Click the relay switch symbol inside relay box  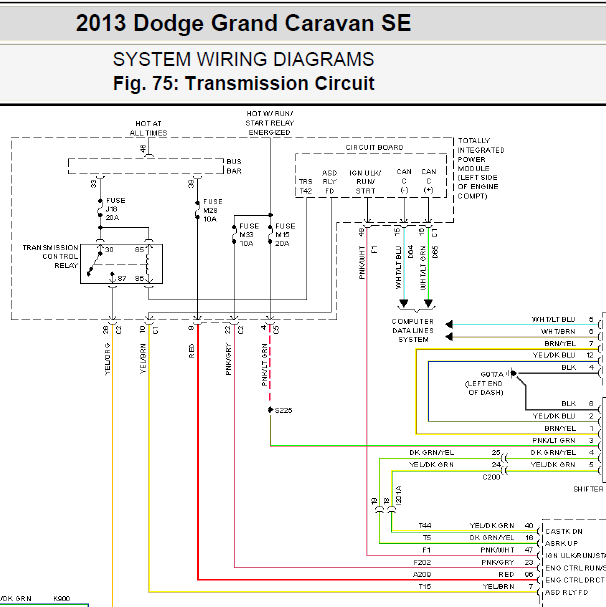pyautogui.click(x=94, y=264)
